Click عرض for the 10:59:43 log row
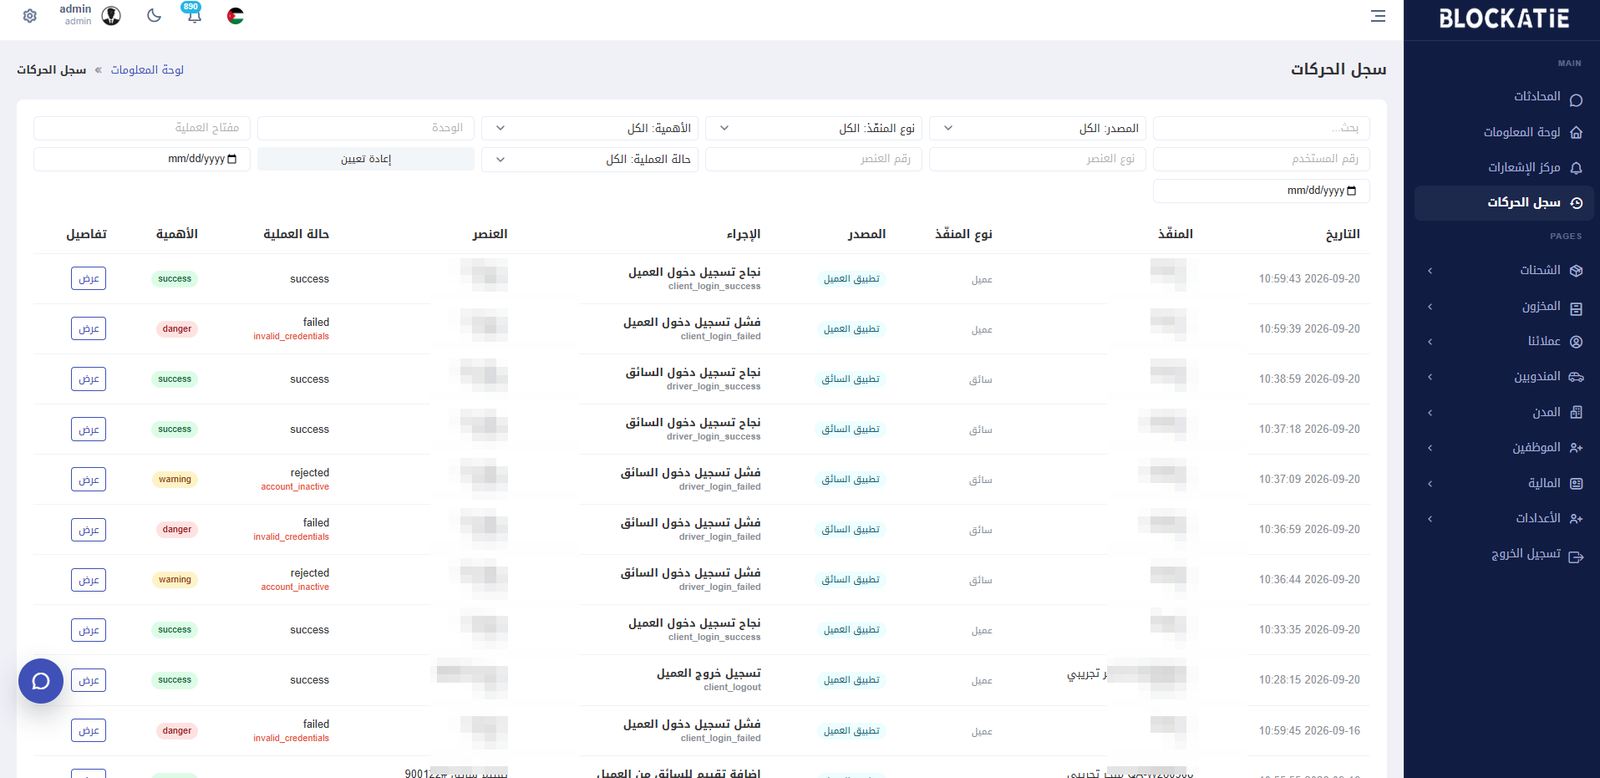Viewport: 1600px width, 778px height. coord(88,279)
